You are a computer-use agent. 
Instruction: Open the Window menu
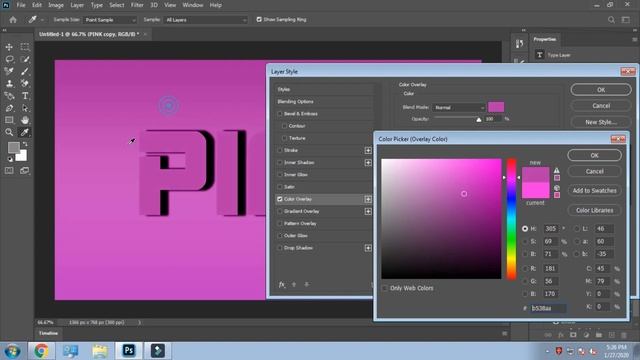pos(193,5)
